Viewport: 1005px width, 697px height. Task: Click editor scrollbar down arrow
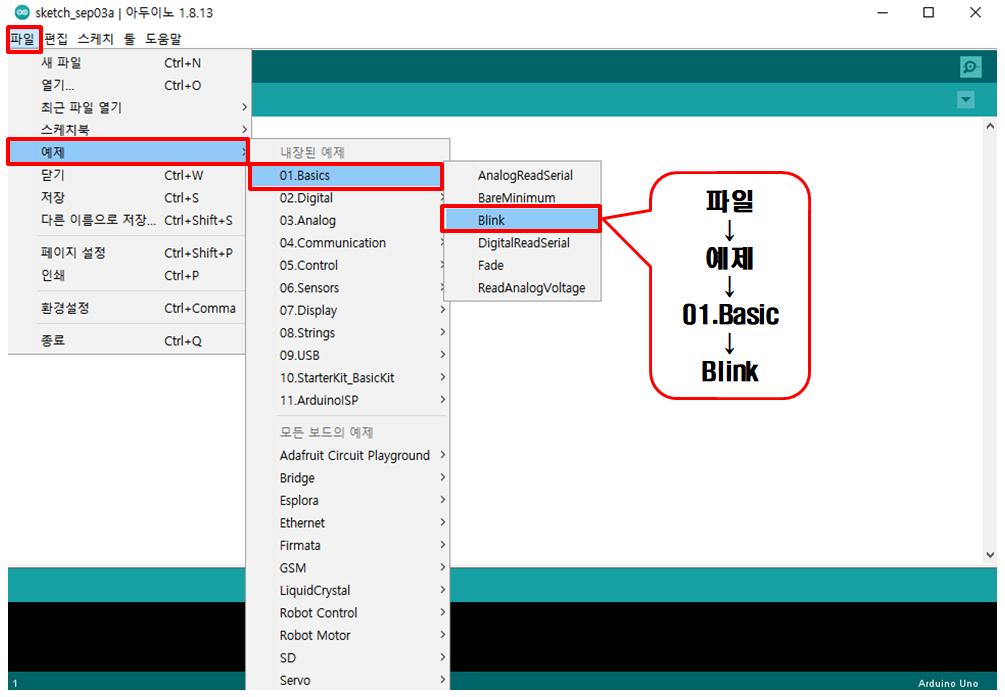point(990,555)
